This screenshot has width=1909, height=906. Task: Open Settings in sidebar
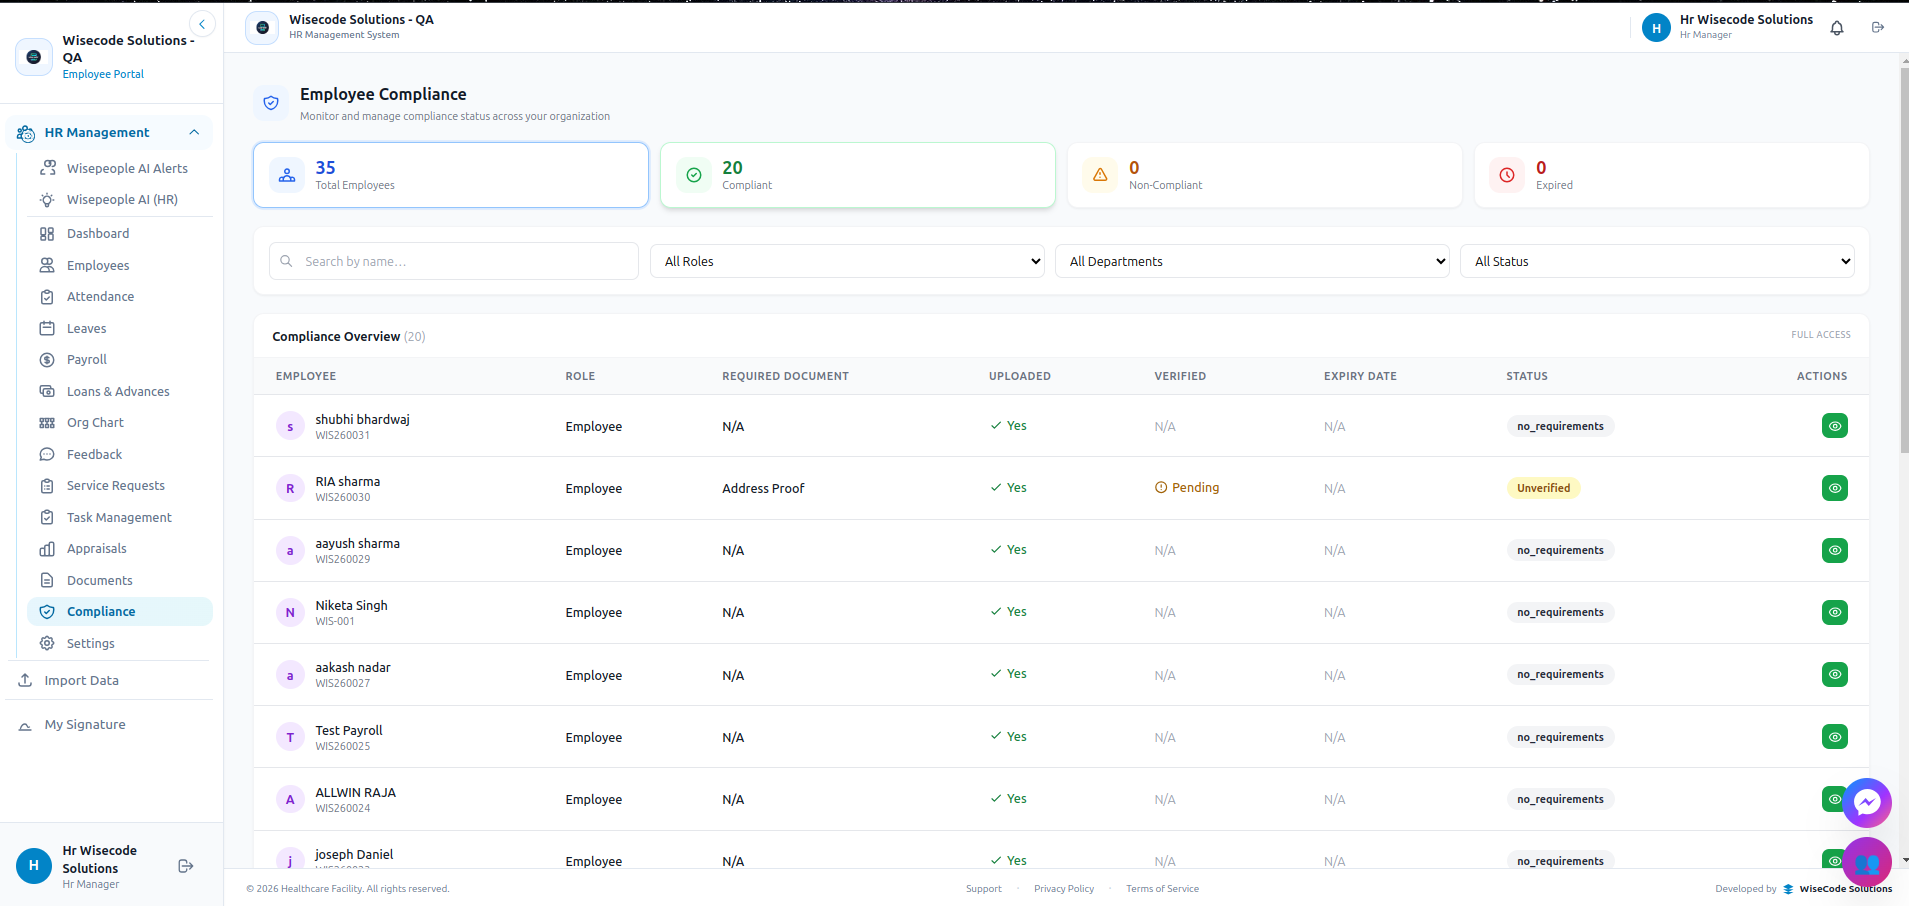(120, 643)
